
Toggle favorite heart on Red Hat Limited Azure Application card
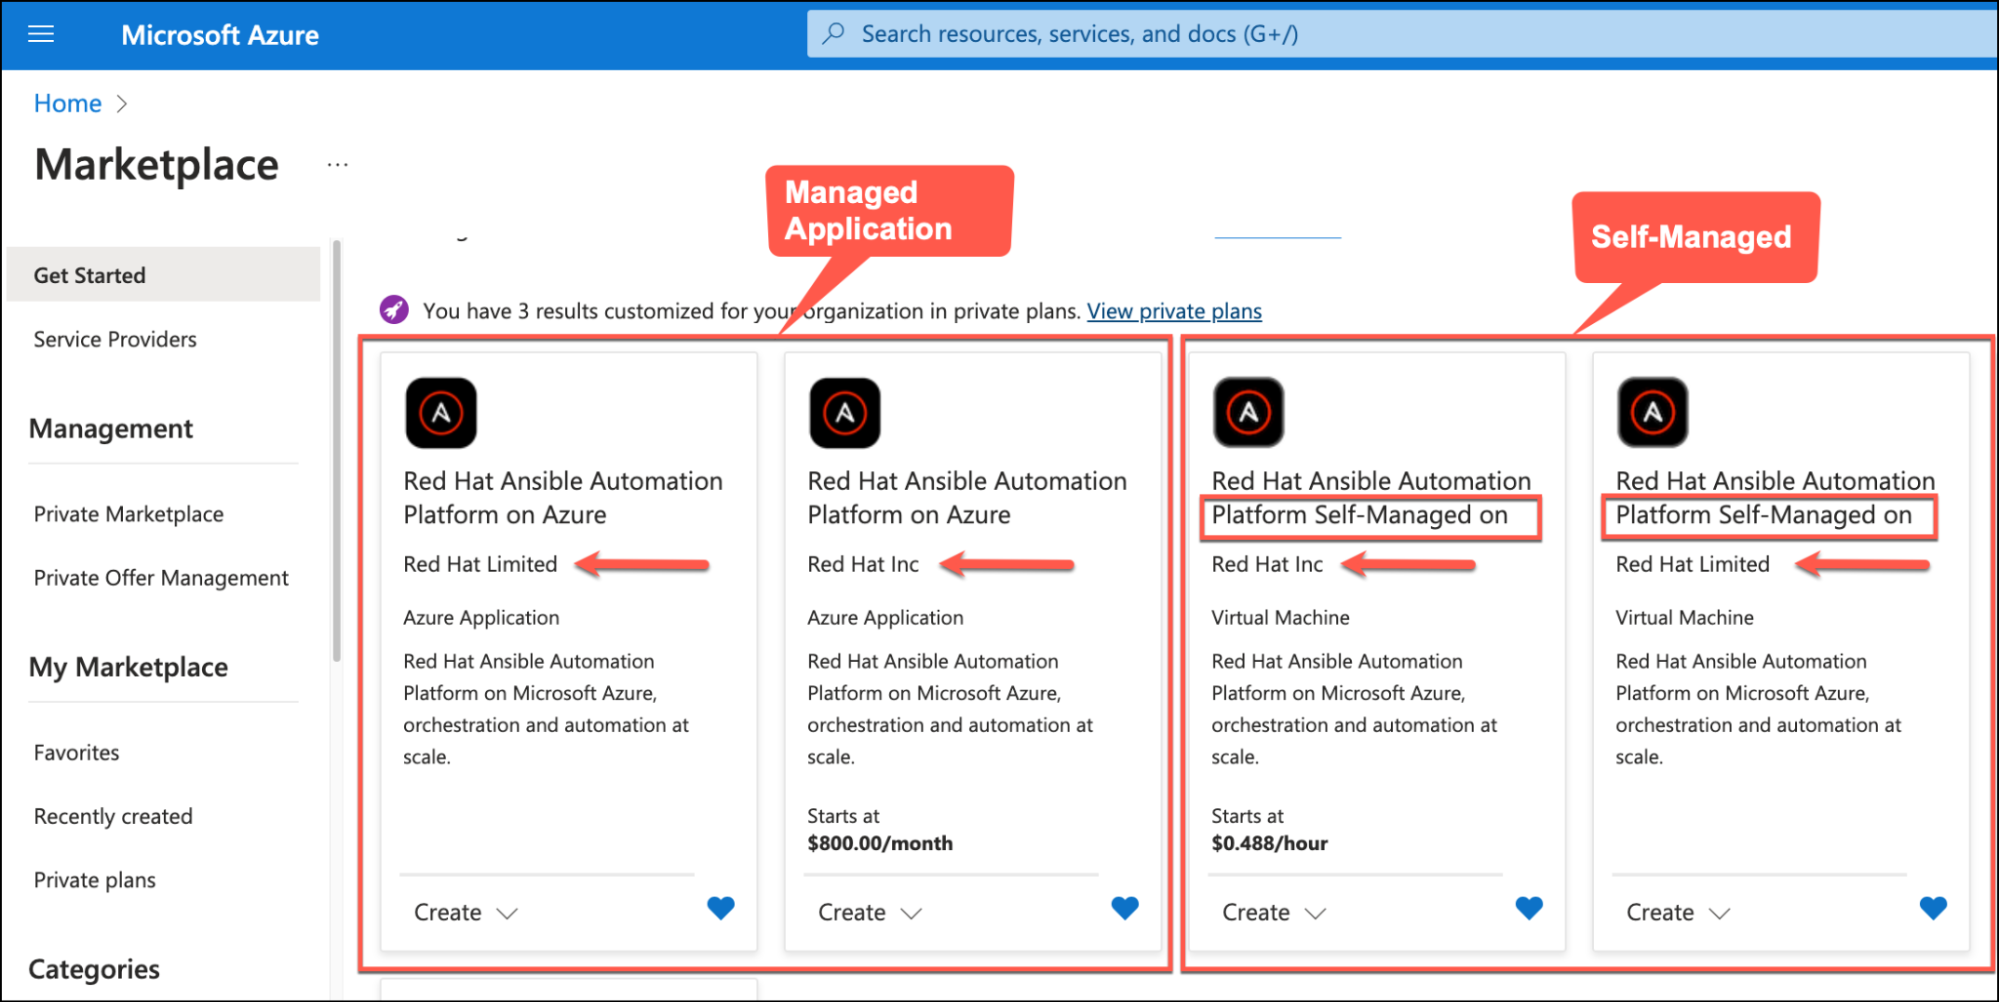point(721,908)
